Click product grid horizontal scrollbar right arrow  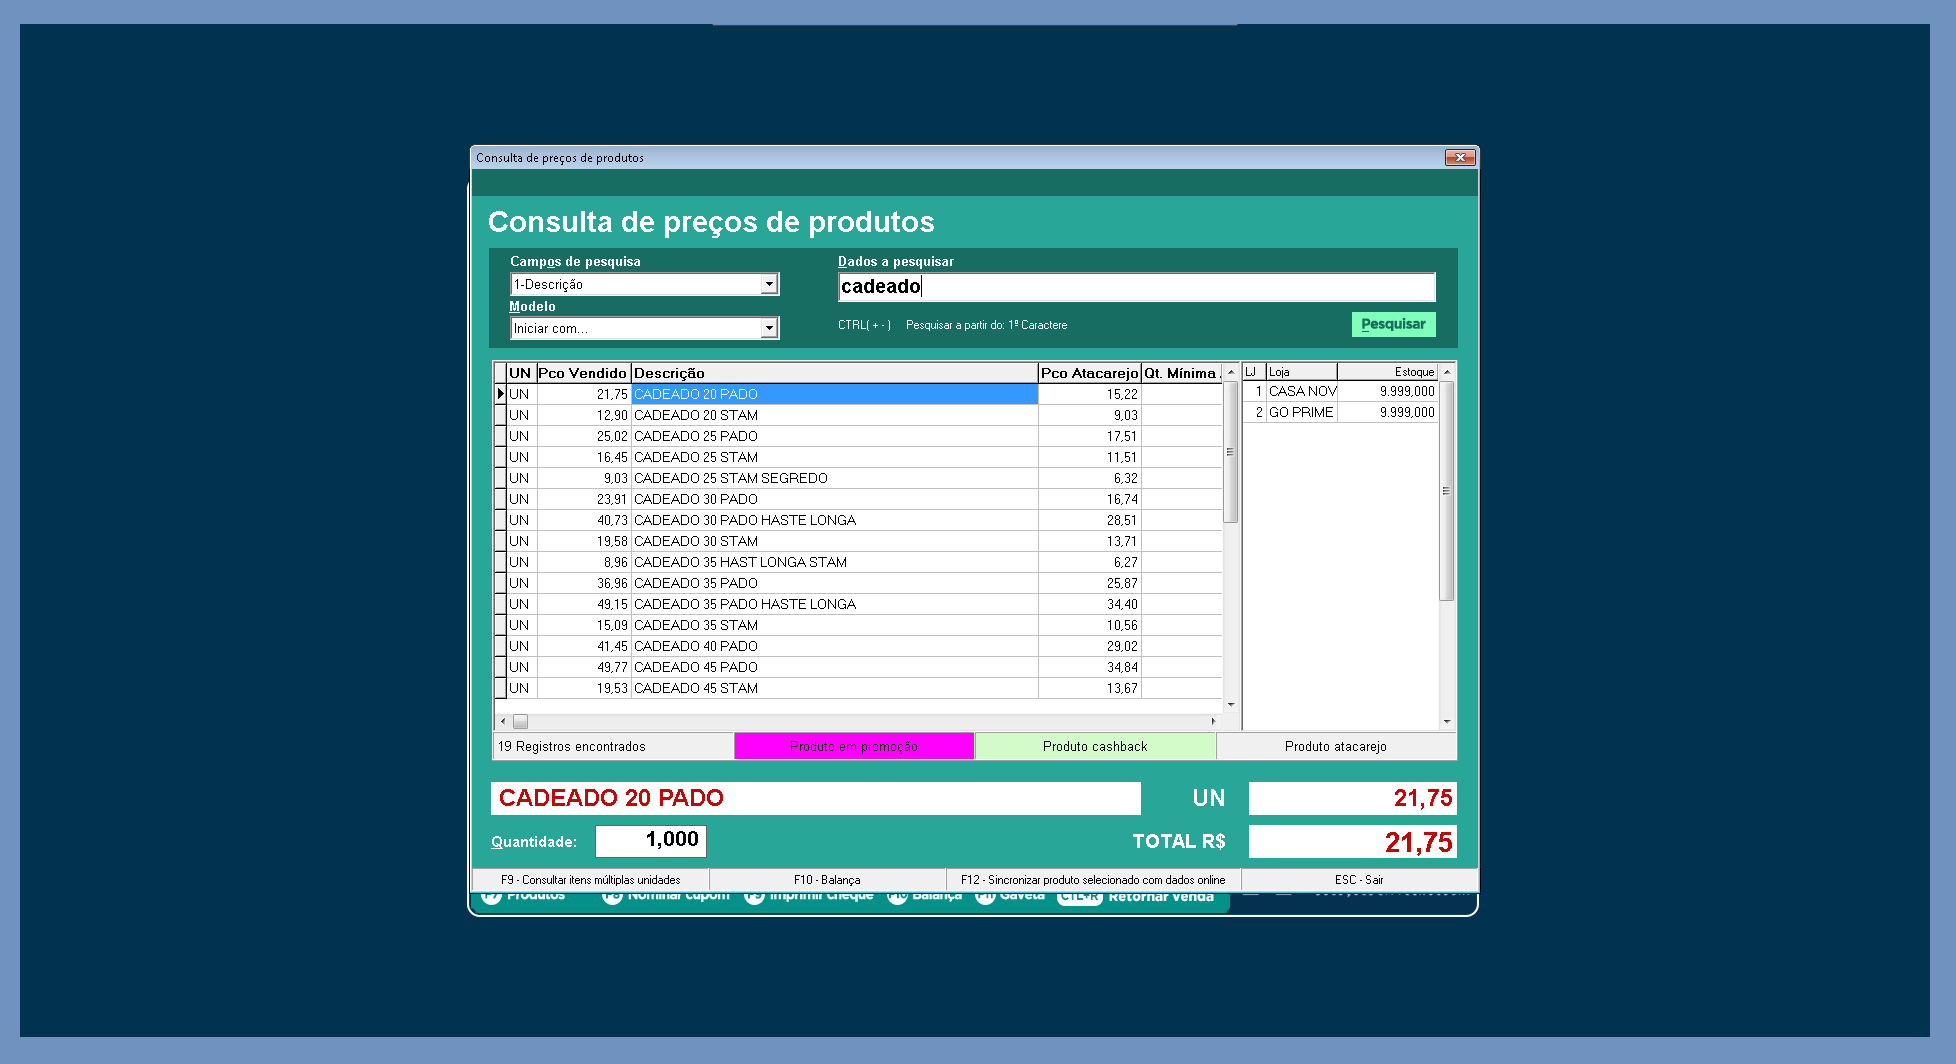pos(1214,721)
